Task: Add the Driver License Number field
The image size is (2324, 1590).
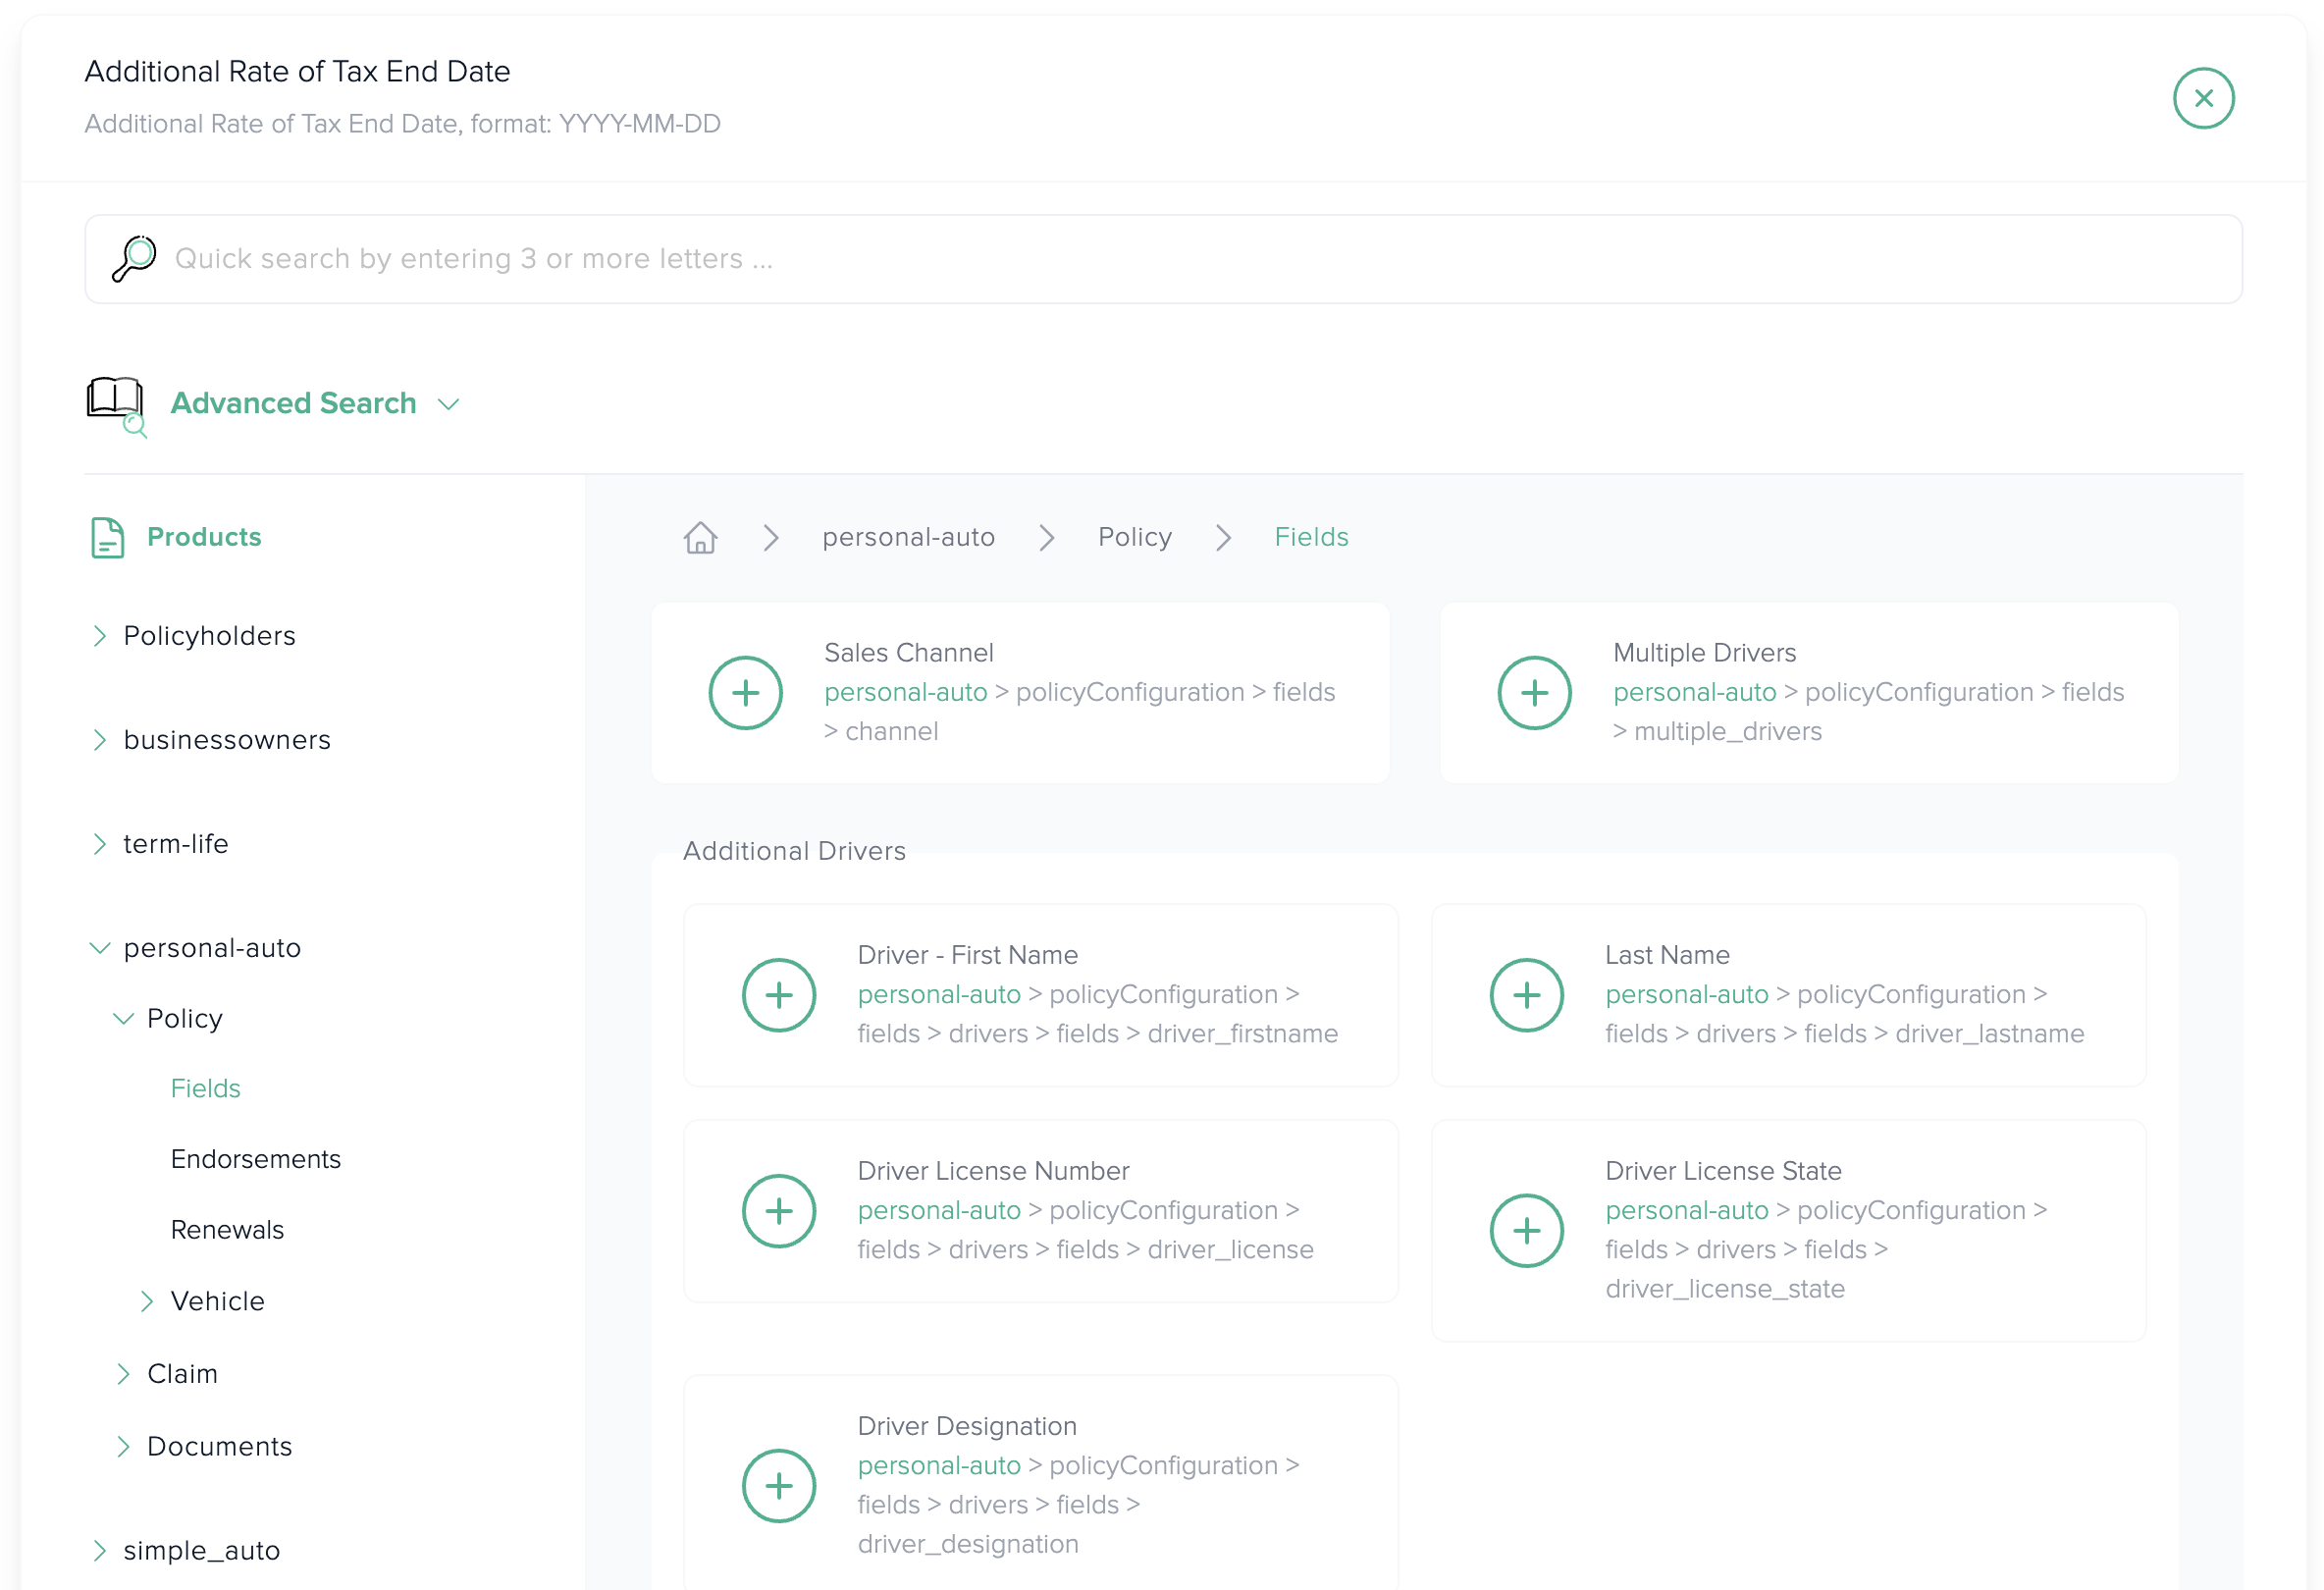Action: tap(779, 1211)
